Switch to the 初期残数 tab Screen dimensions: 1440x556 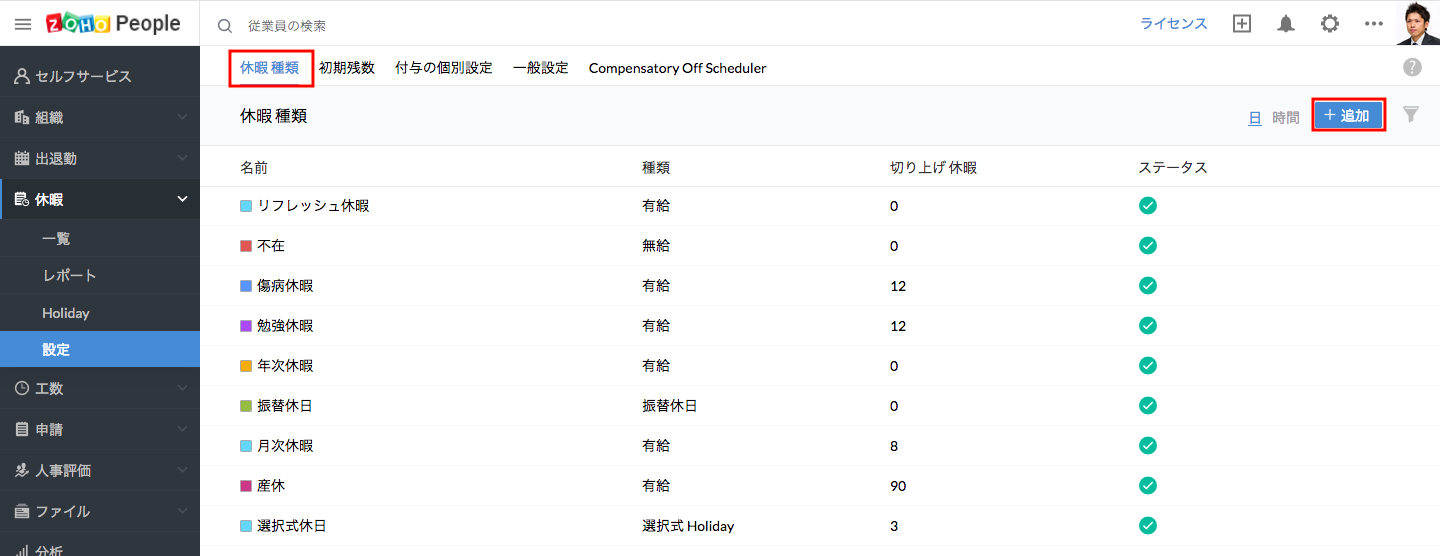pos(347,68)
